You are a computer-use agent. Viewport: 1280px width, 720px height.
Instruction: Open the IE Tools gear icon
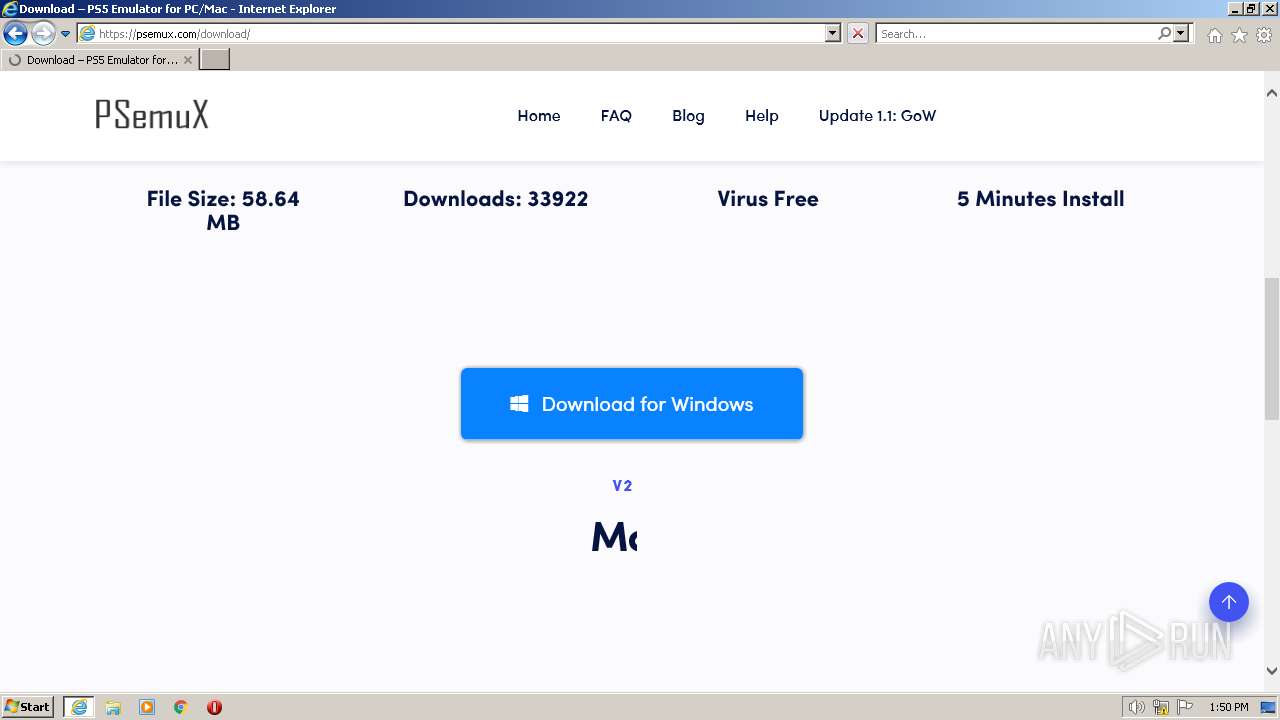tap(1264, 35)
